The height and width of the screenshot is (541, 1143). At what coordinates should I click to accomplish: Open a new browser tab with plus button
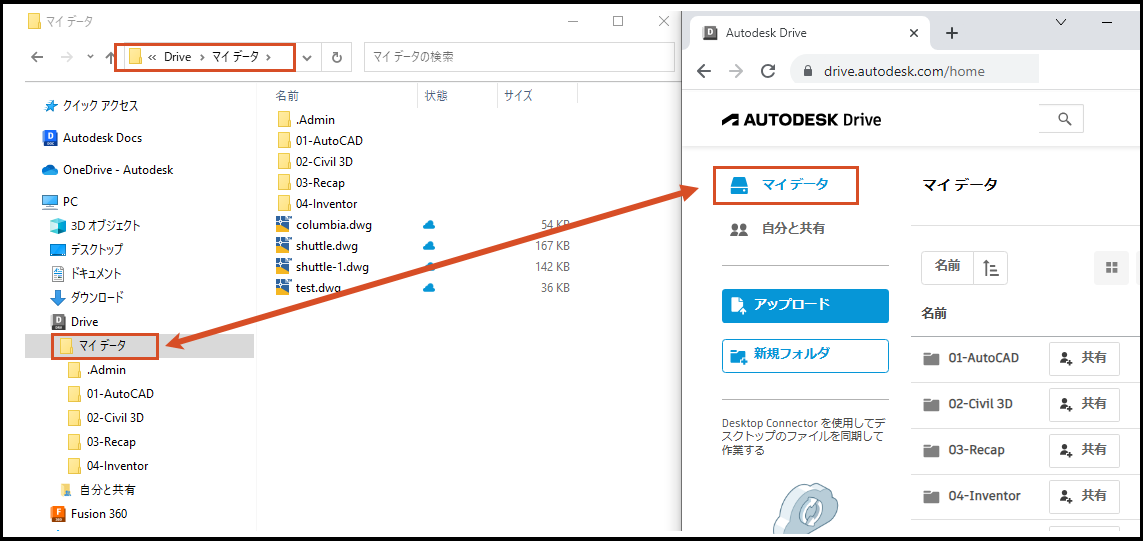(x=951, y=33)
